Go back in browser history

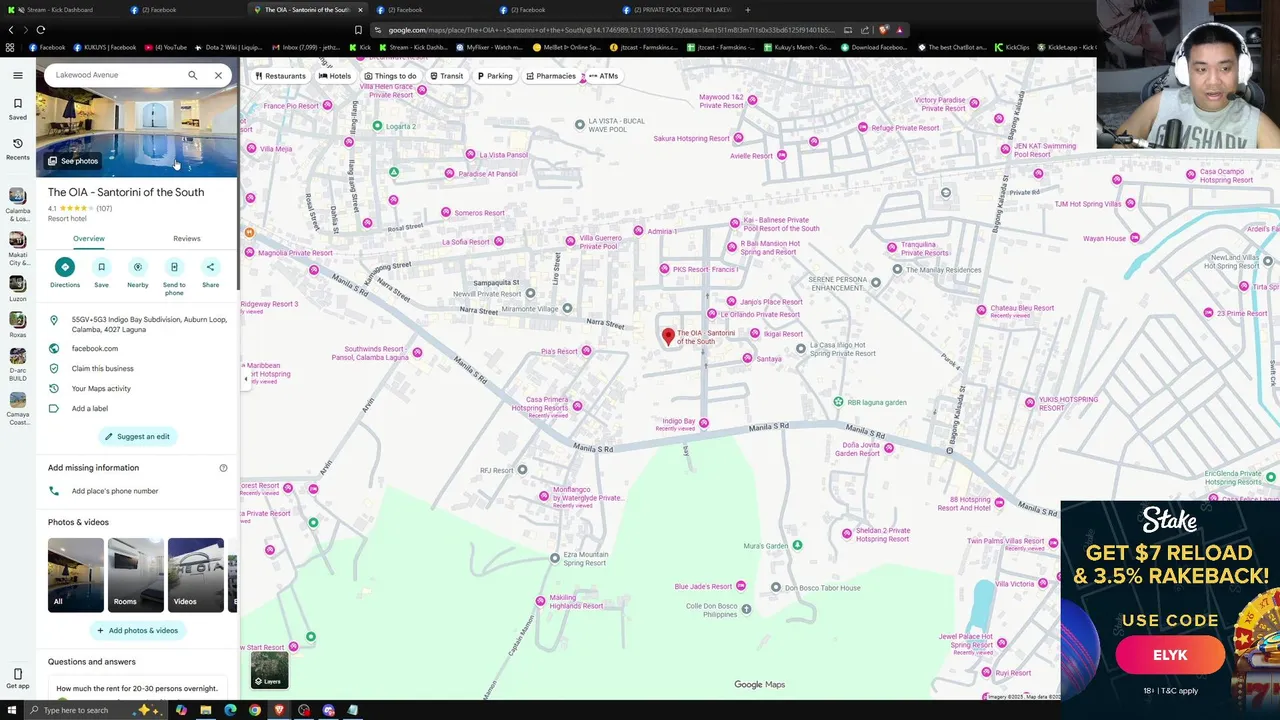pyautogui.click(x=11, y=30)
